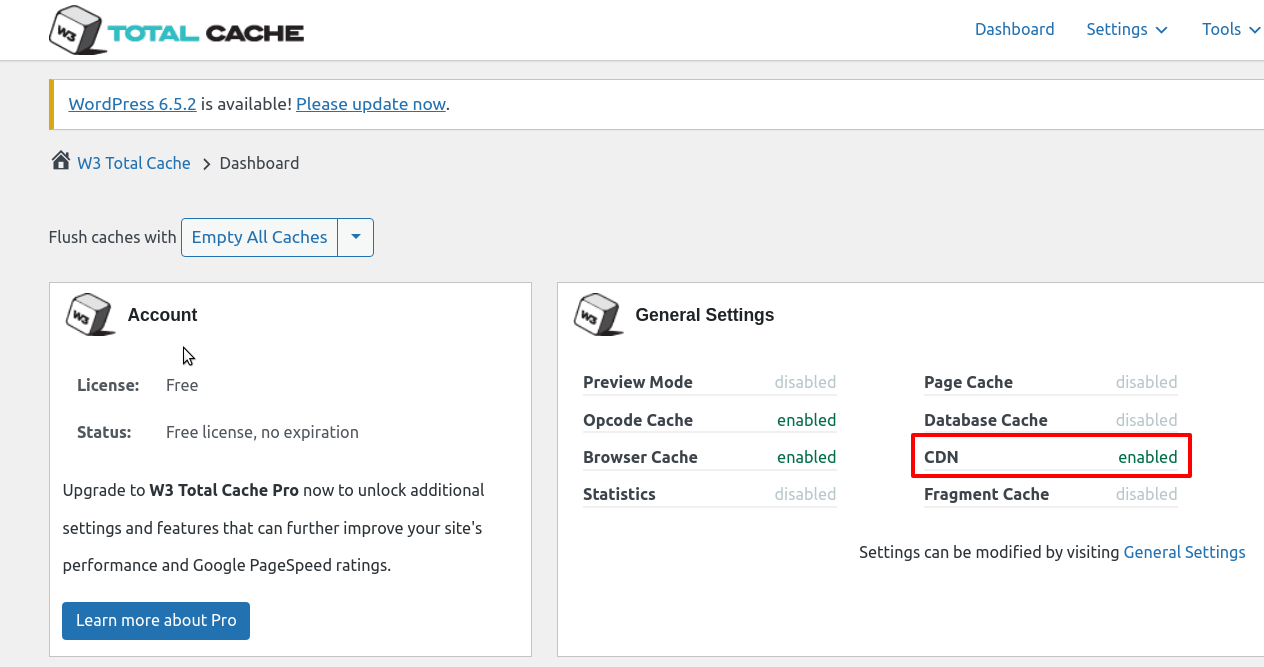1264x667 pixels.
Task: Follow the General Settings link below the status list
Action: click(1184, 552)
